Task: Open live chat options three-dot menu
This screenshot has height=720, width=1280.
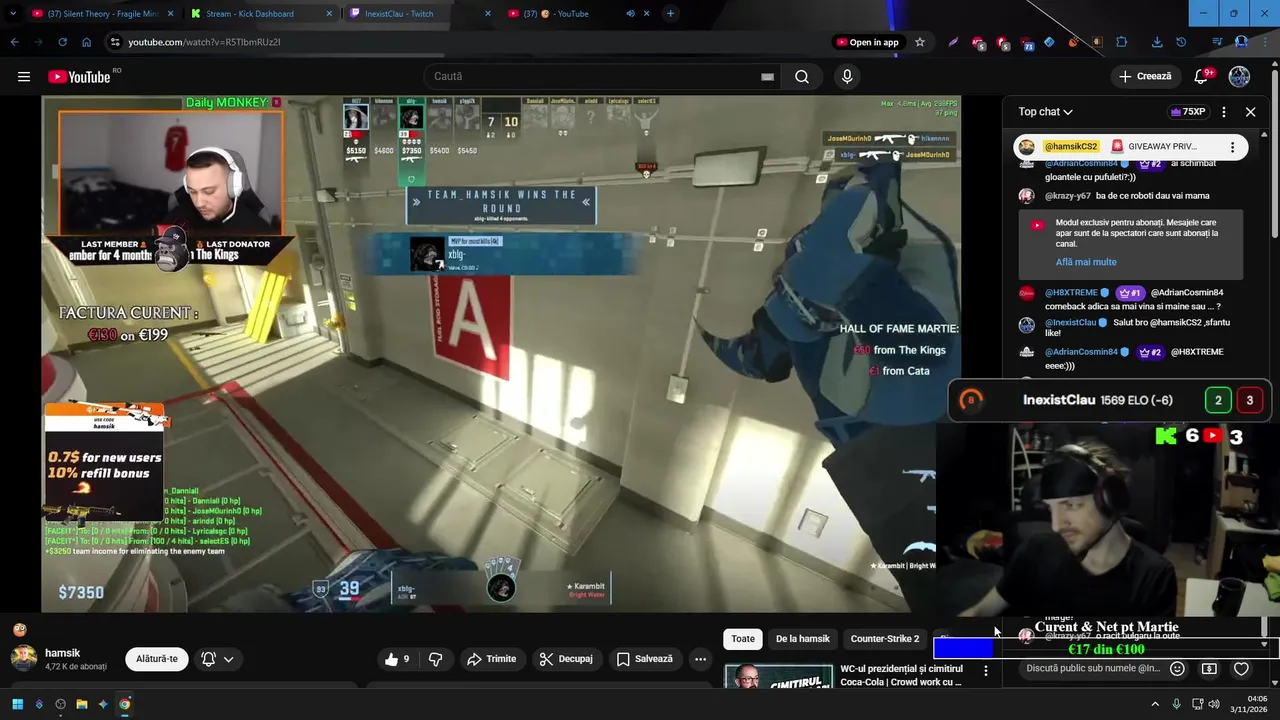Action: click(1224, 112)
